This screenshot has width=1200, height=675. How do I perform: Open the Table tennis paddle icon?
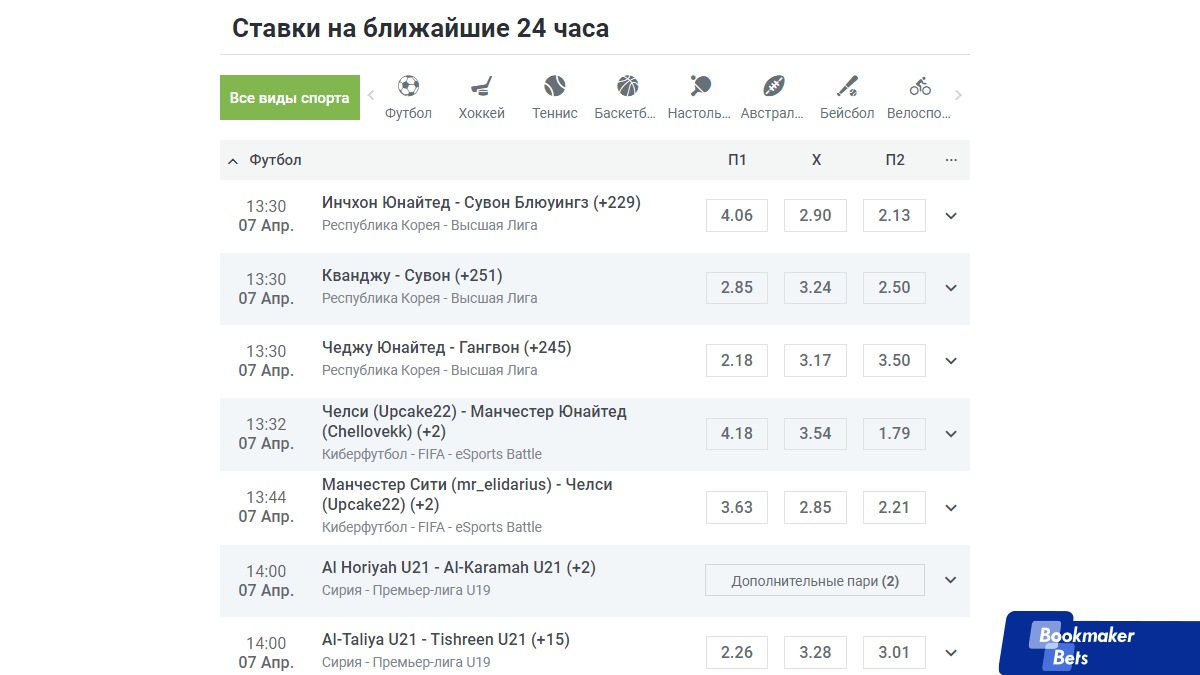[x=700, y=86]
